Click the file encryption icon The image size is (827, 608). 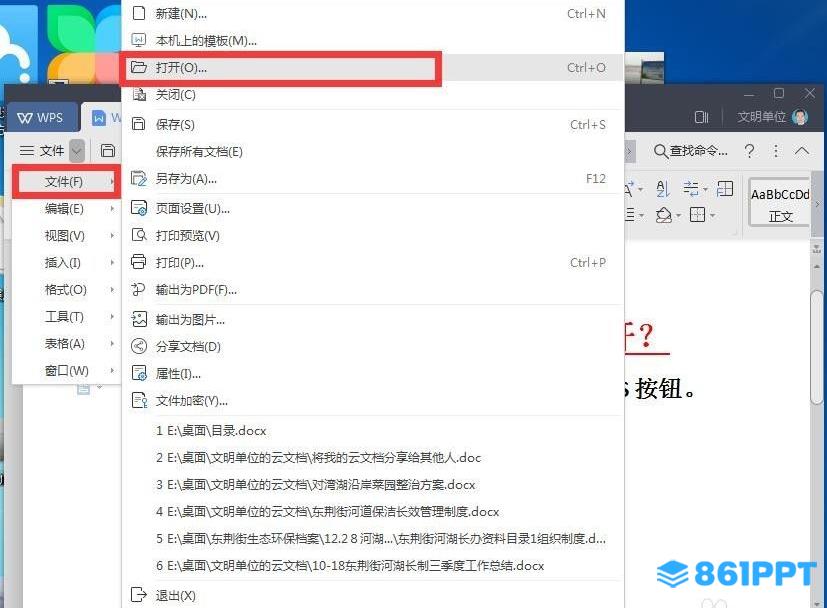coord(139,400)
